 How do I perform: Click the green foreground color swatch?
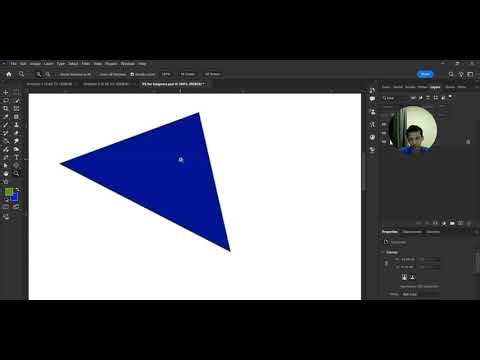pos(9,192)
